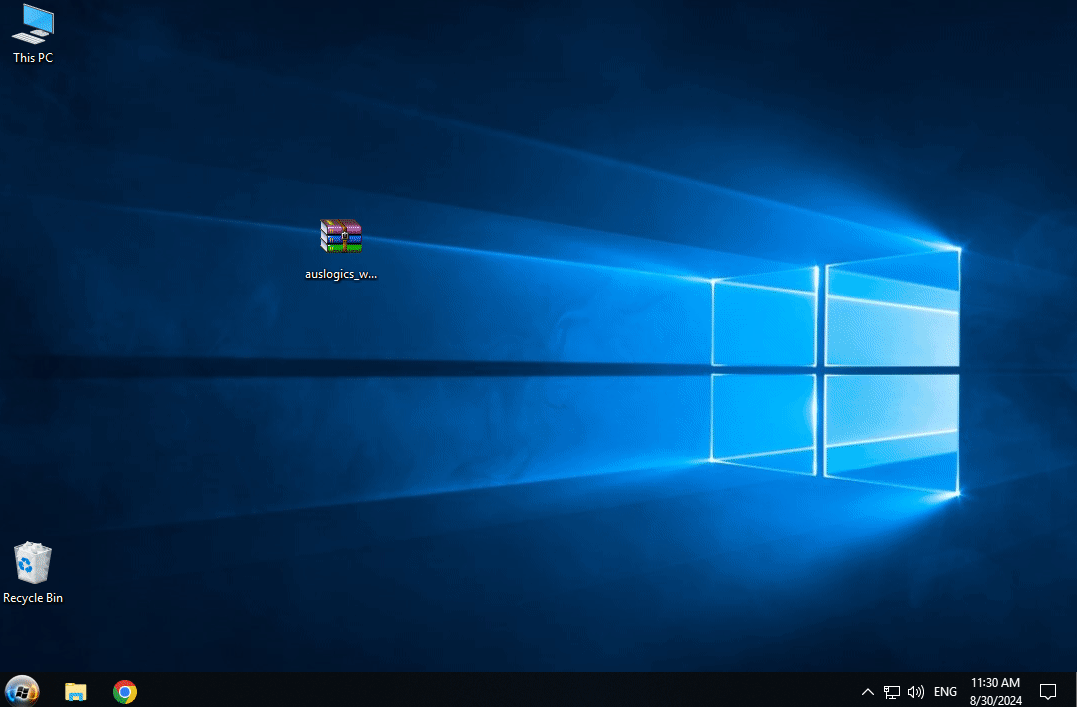Select the auslogics_w... WinRAR archive icon
The width and height of the screenshot is (1077, 707).
(341, 236)
